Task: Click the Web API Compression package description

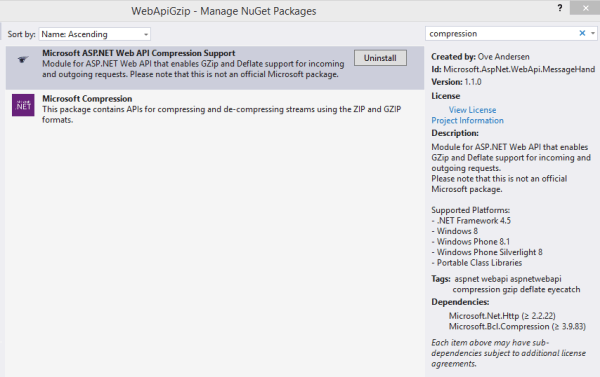Action: coord(193,69)
